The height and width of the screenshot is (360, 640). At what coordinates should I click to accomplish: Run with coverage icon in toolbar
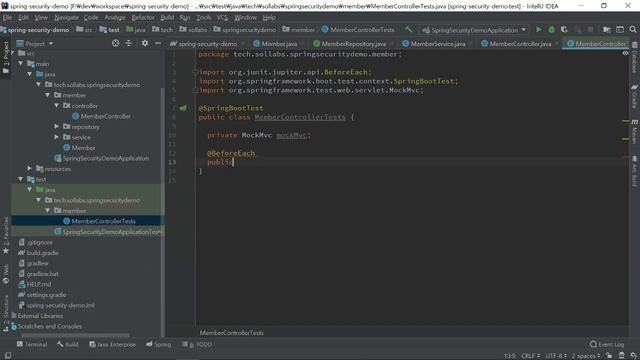coord(564,29)
